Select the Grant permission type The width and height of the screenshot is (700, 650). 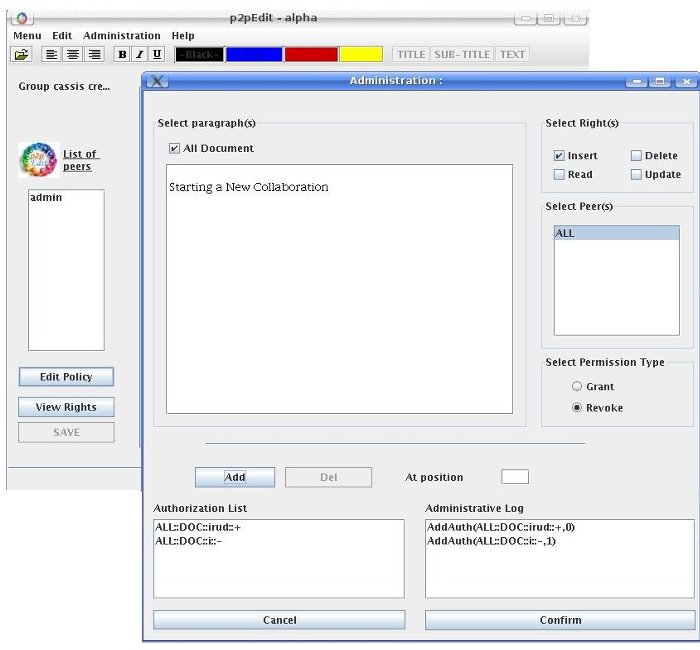click(x=576, y=387)
